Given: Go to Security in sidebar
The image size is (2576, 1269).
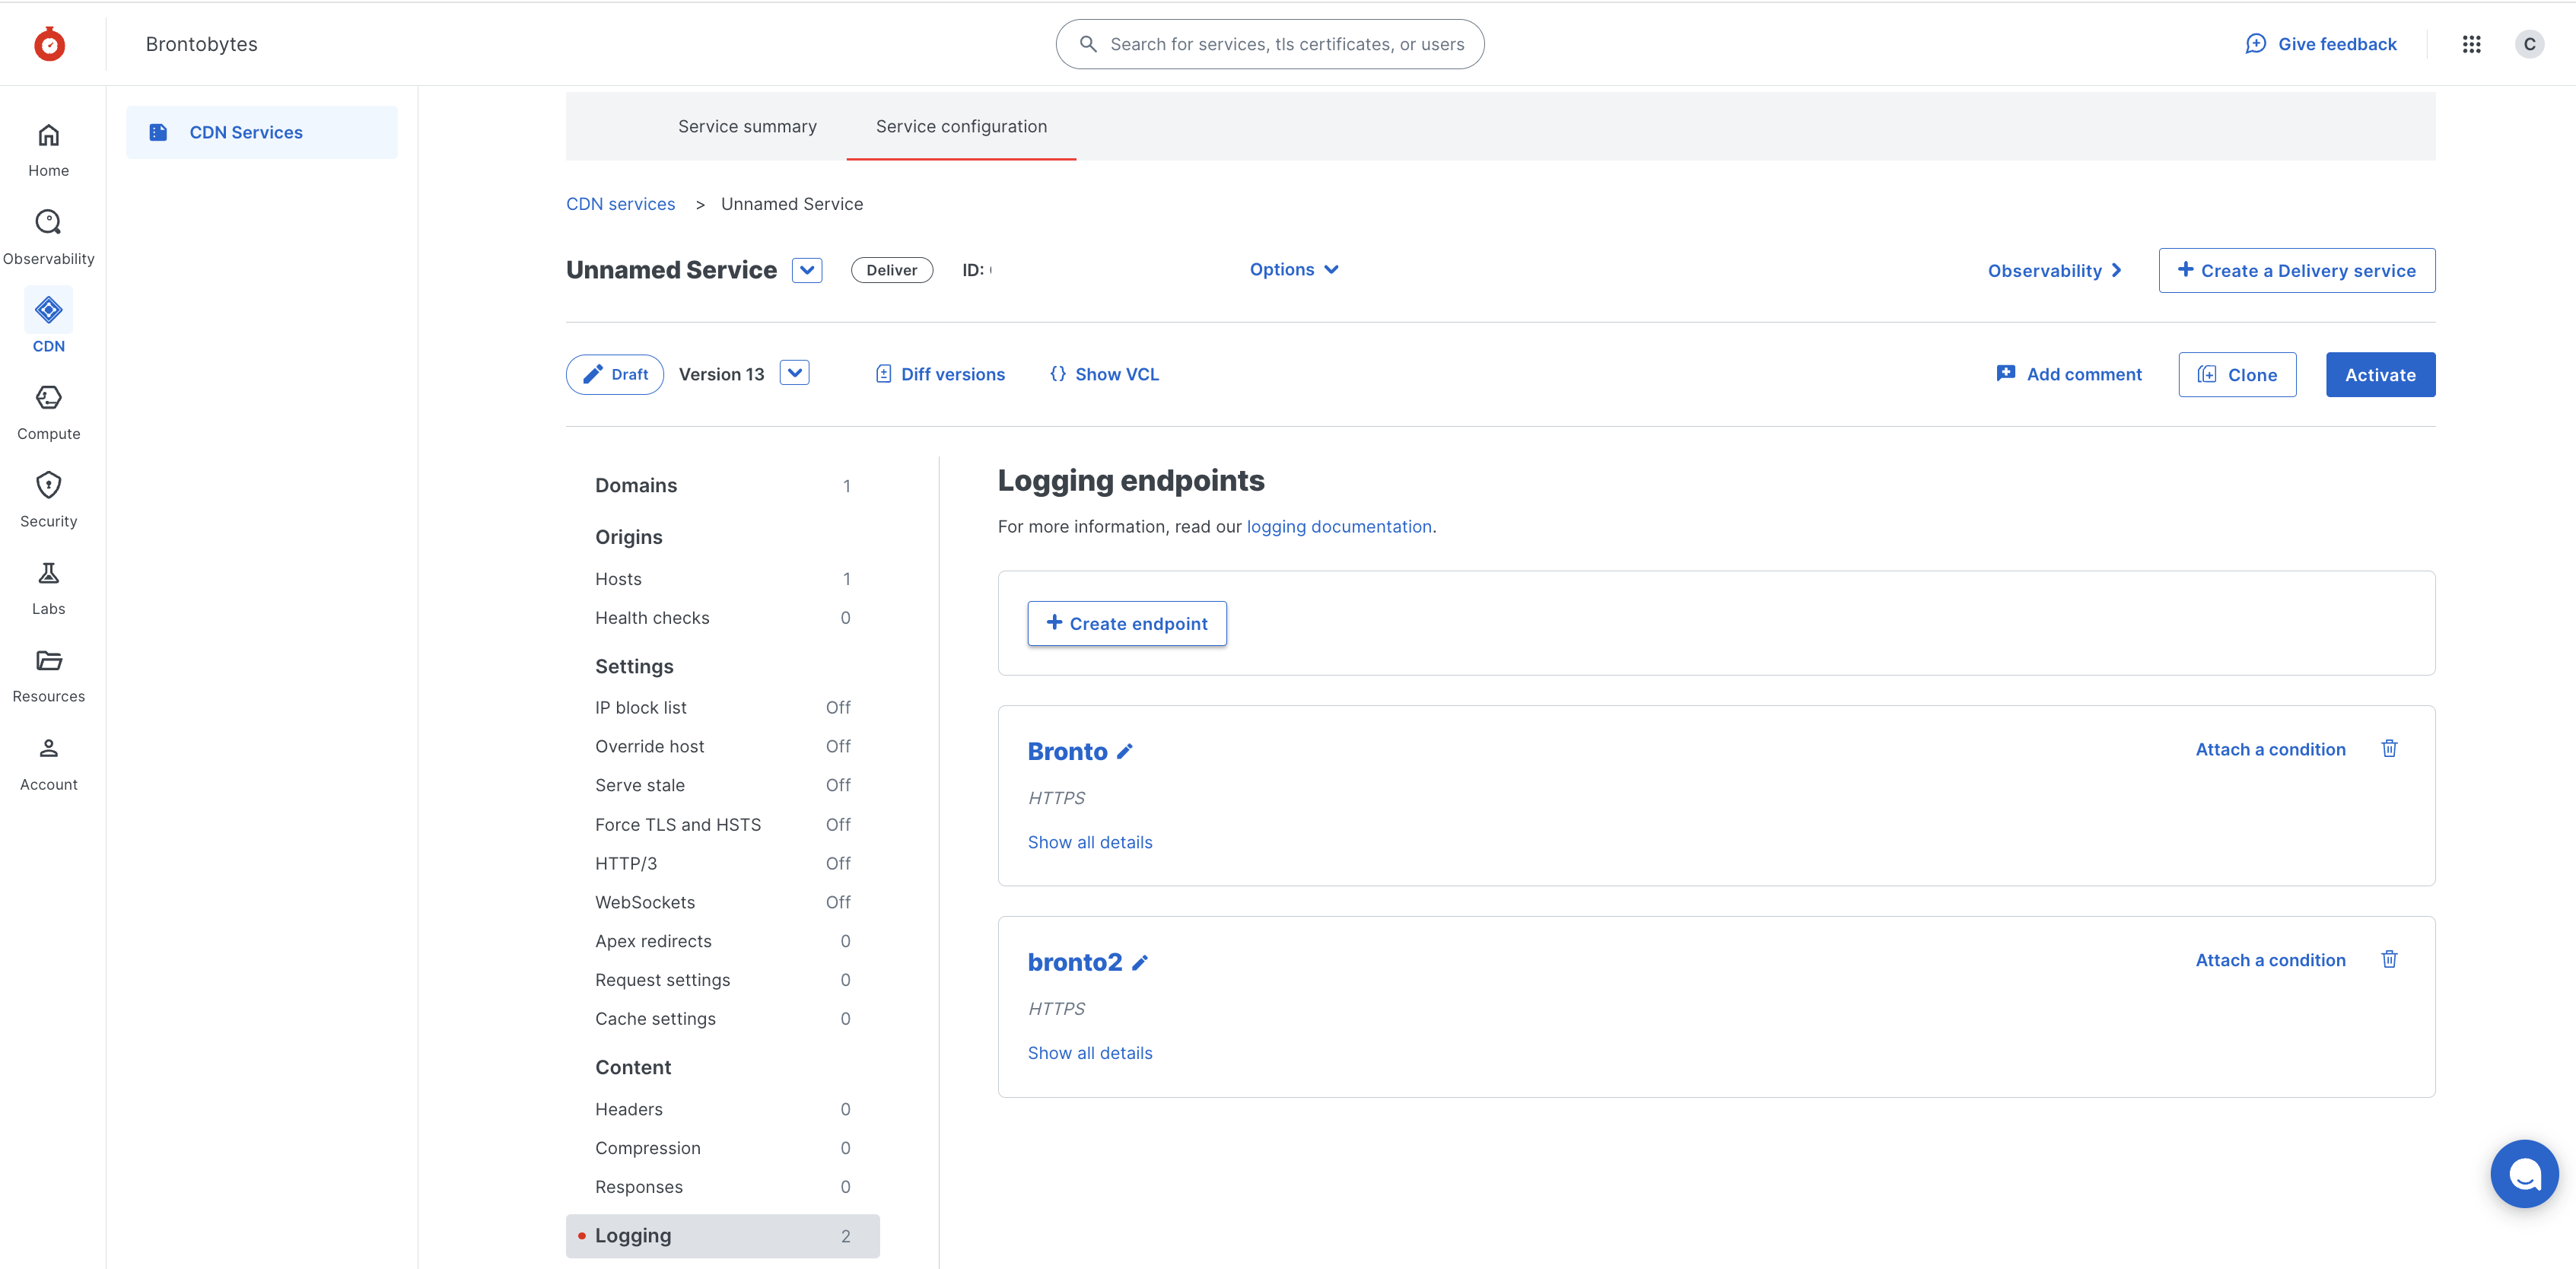Looking at the screenshot, I should [x=48, y=486].
